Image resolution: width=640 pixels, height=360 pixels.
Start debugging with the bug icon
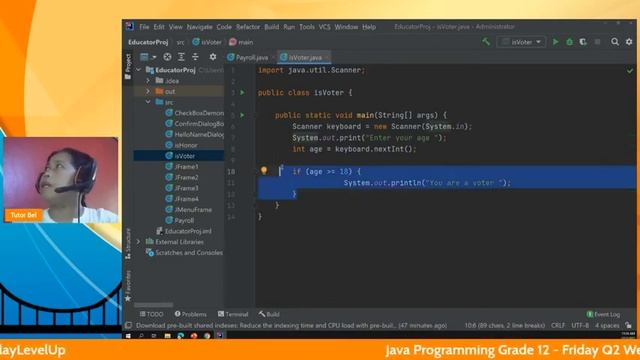(x=569, y=42)
